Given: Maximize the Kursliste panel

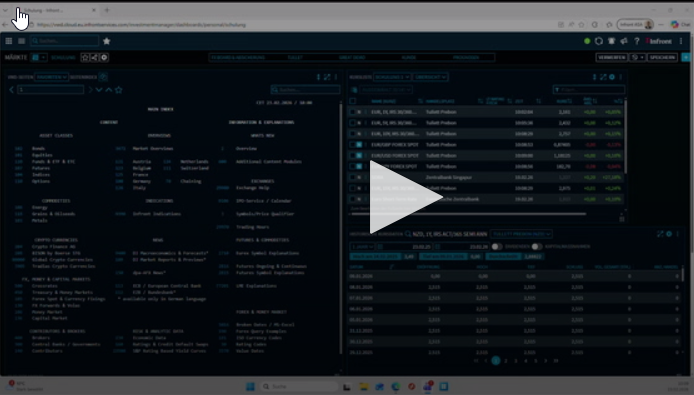Looking at the screenshot, I should [x=603, y=77].
